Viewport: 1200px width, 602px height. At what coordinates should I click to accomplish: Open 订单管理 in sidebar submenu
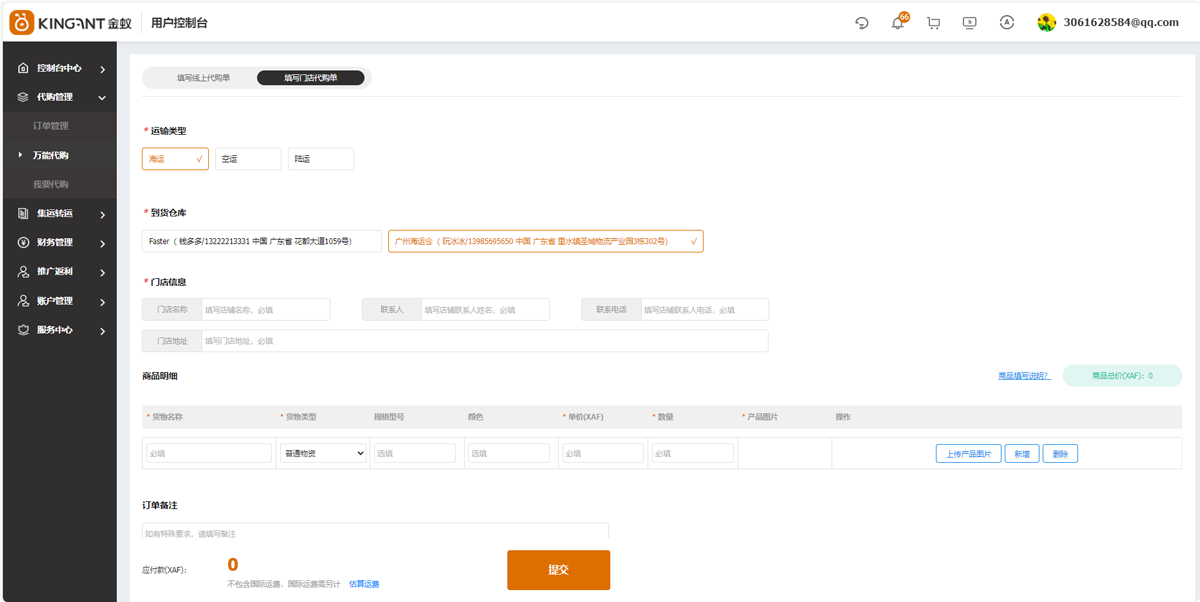tap(51, 126)
